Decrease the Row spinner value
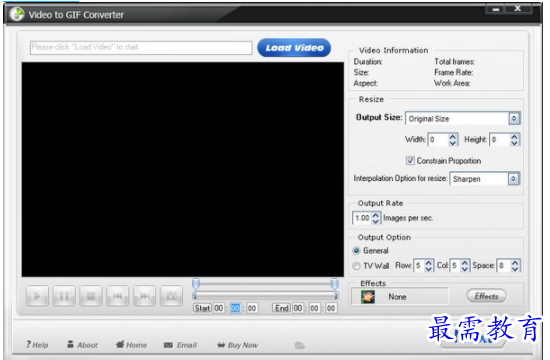This screenshot has width=550, height=360. [x=429, y=269]
